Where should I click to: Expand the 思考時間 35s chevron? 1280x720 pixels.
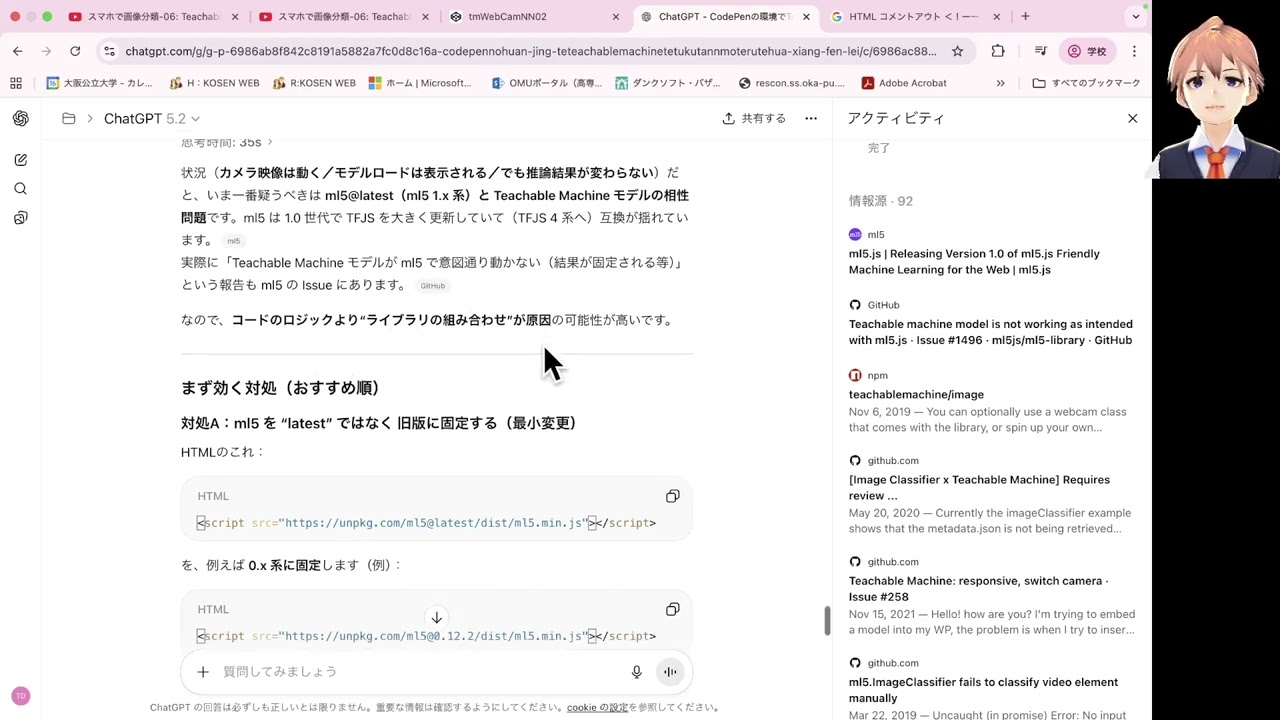point(269,143)
